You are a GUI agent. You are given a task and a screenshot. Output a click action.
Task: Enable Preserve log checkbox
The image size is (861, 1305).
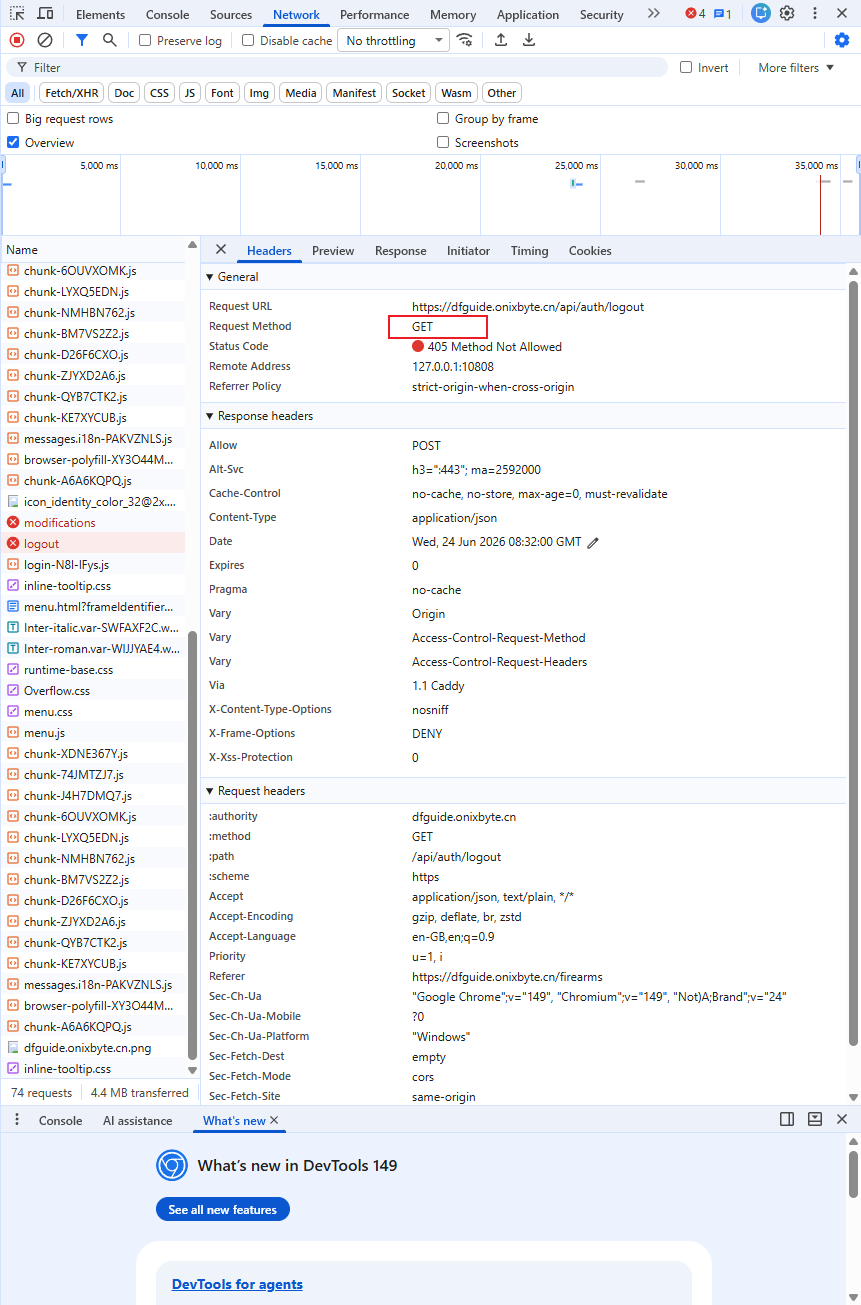145,40
